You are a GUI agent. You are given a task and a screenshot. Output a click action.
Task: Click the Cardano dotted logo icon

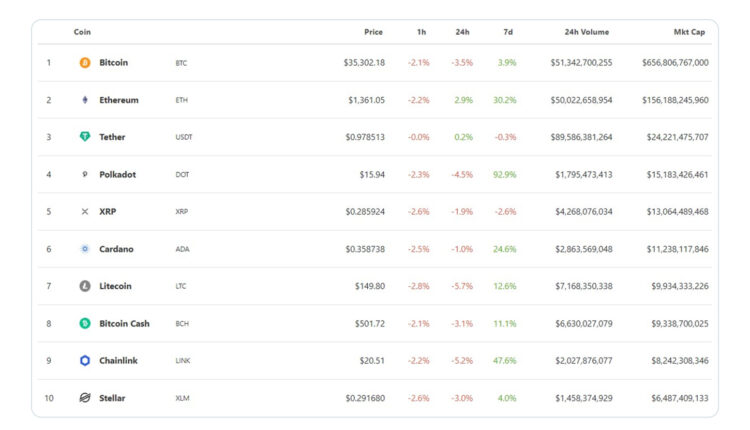85,249
